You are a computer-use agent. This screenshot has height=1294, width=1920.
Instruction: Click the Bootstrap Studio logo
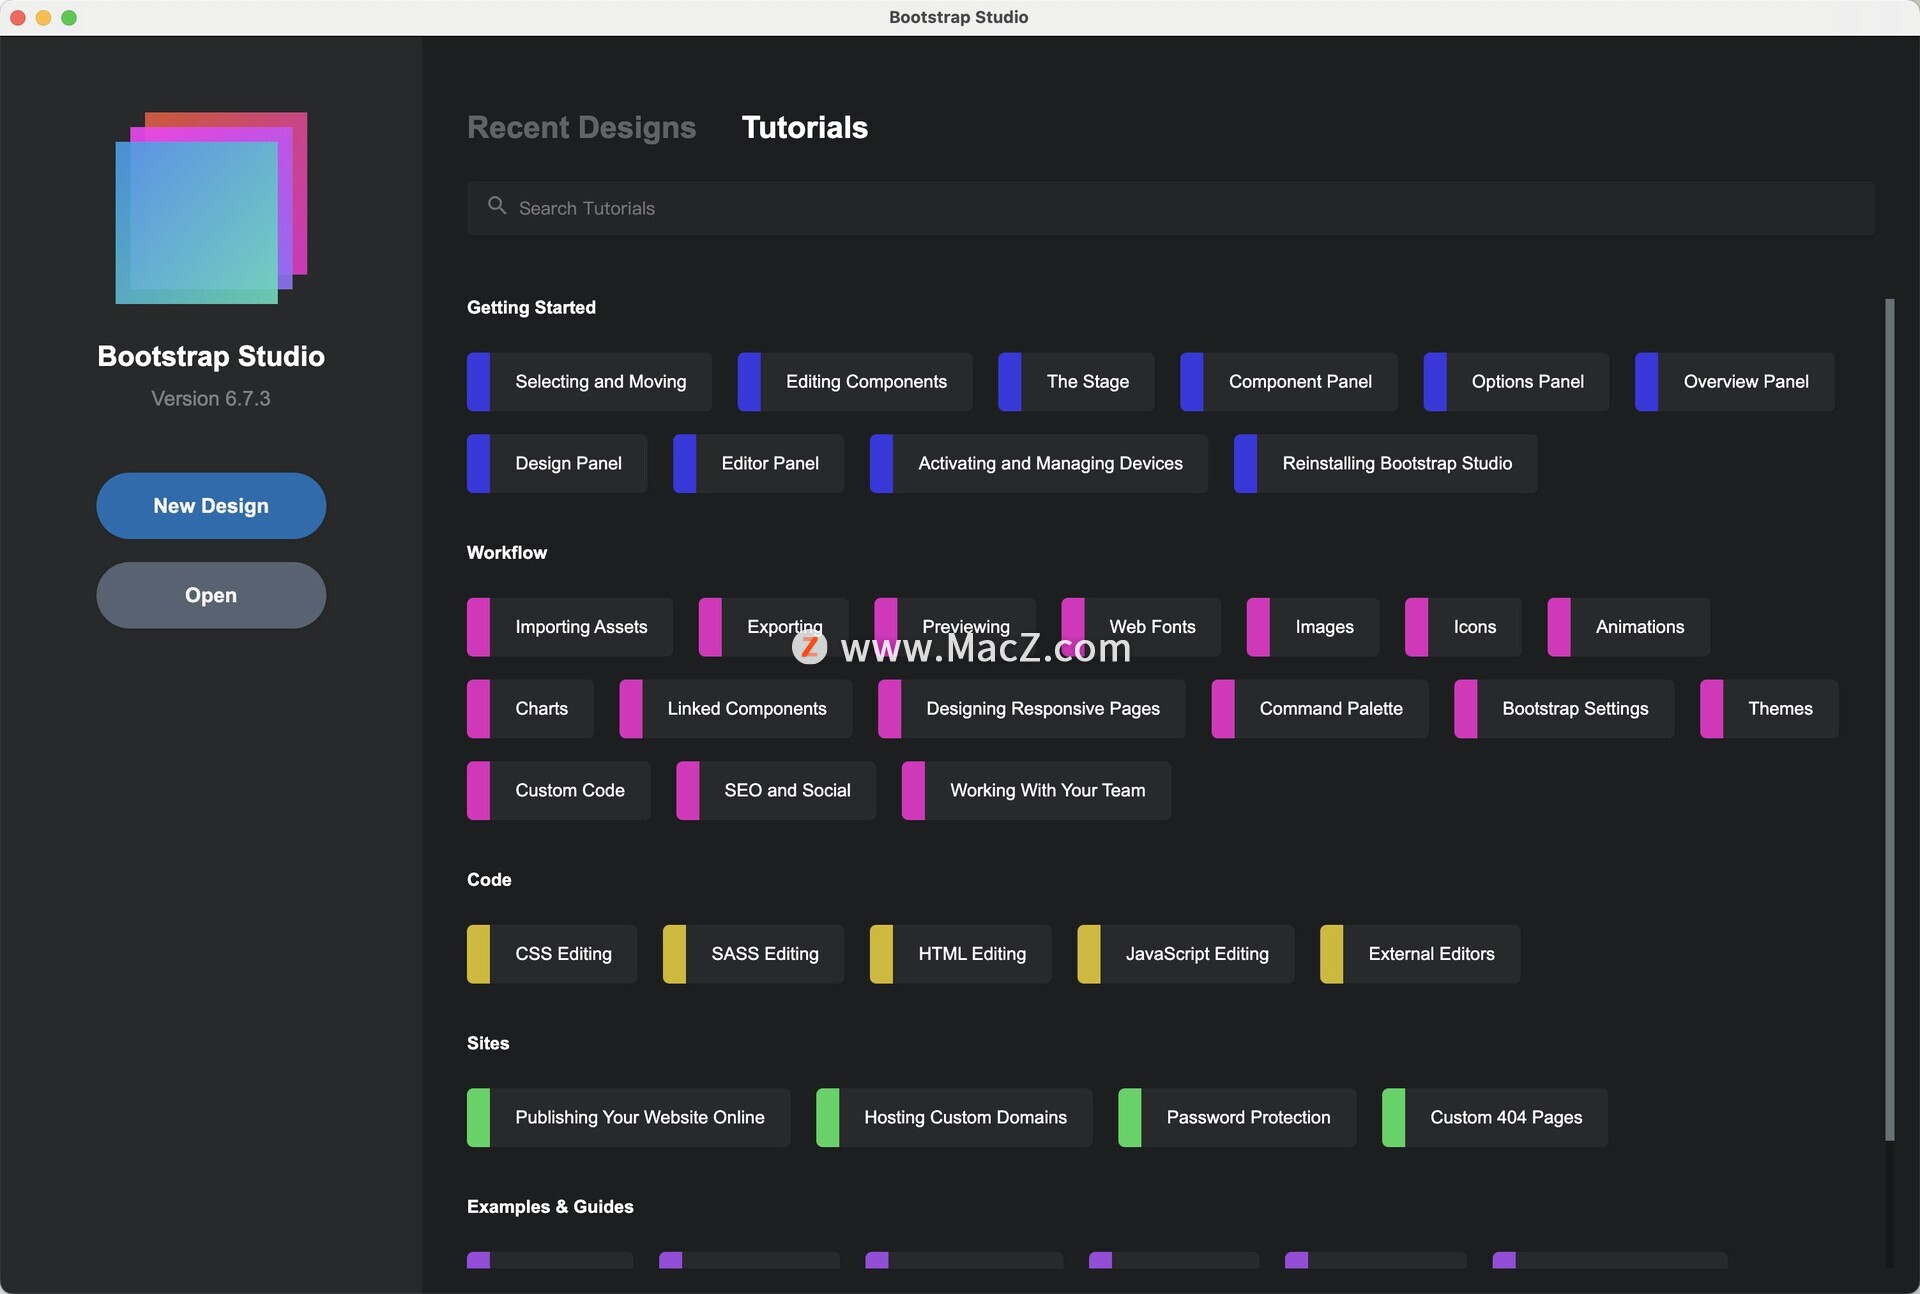point(211,208)
